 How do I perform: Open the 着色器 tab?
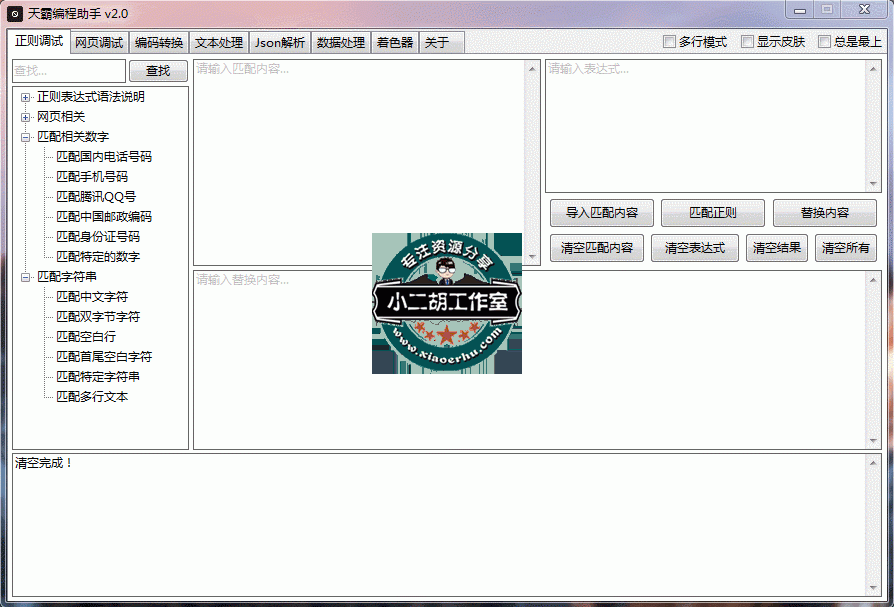(394, 43)
